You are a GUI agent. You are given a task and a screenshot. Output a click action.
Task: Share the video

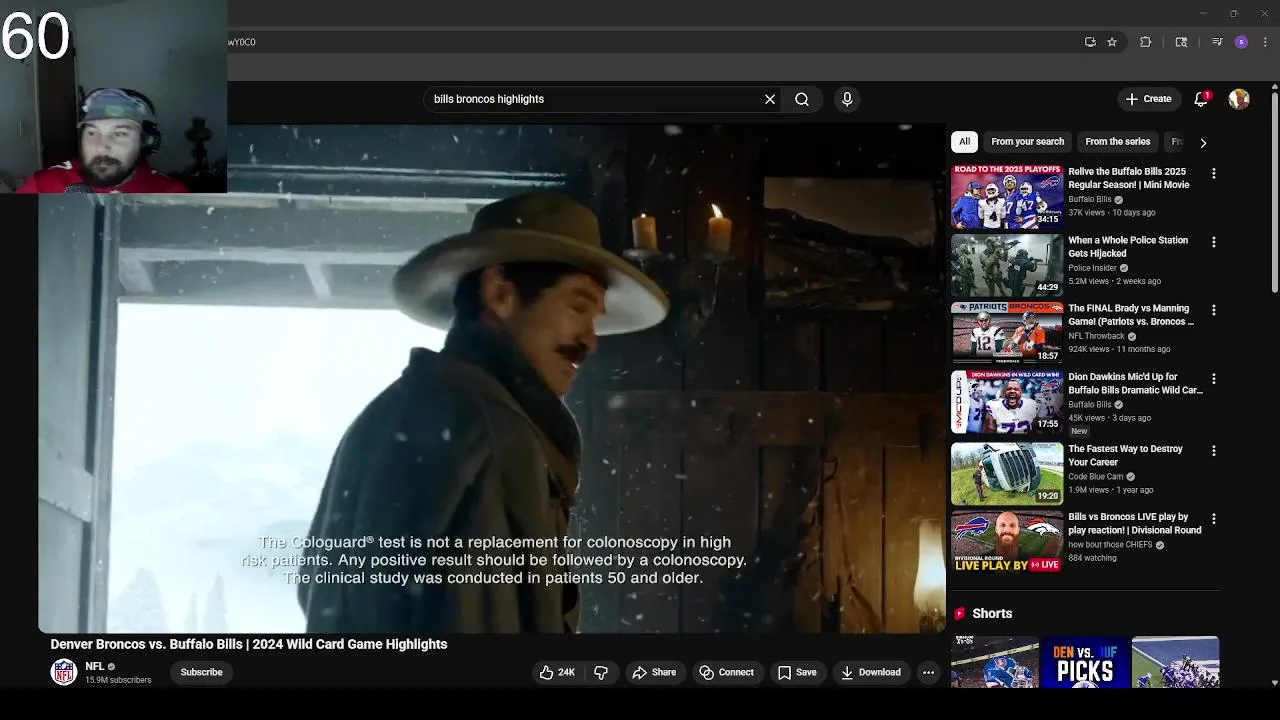pos(654,672)
